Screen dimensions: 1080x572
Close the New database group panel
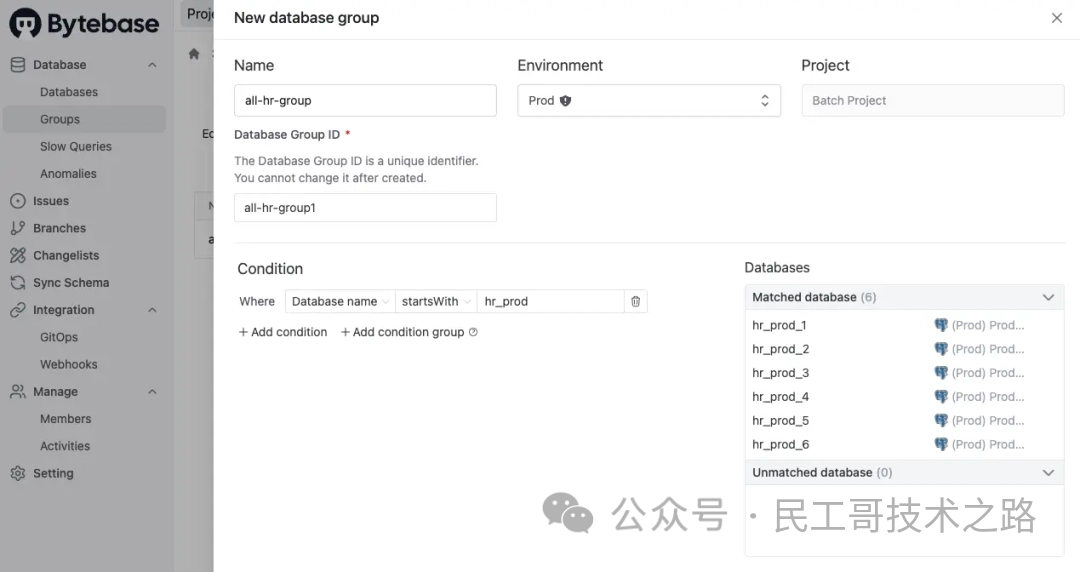(x=1057, y=18)
